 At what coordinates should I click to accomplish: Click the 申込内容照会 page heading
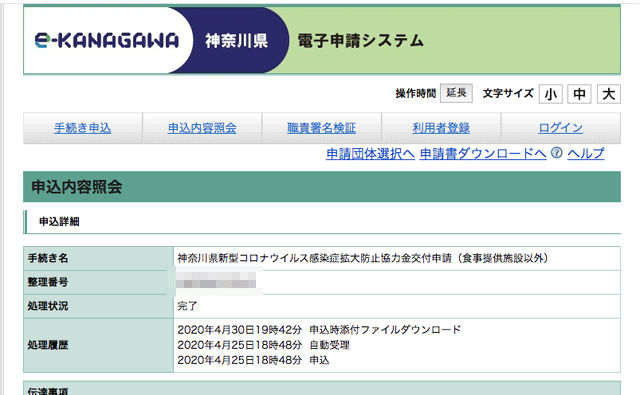pos(77,187)
